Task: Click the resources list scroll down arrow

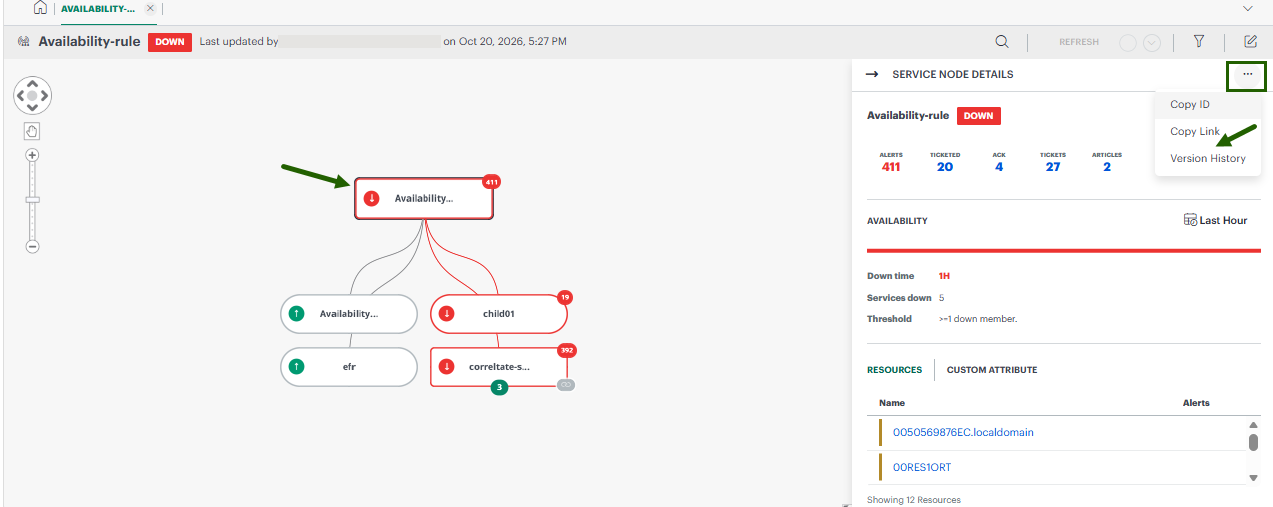Action: point(1253,478)
